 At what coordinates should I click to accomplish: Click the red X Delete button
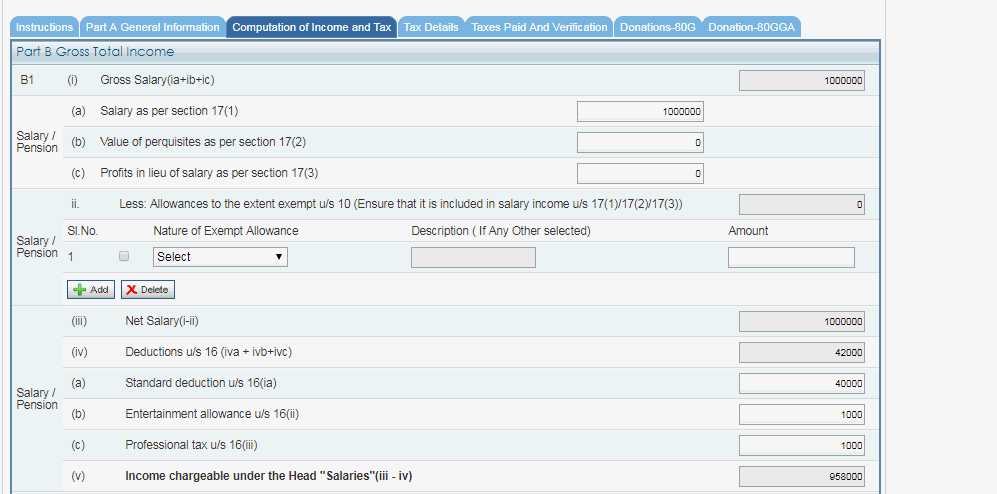click(x=148, y=290)
